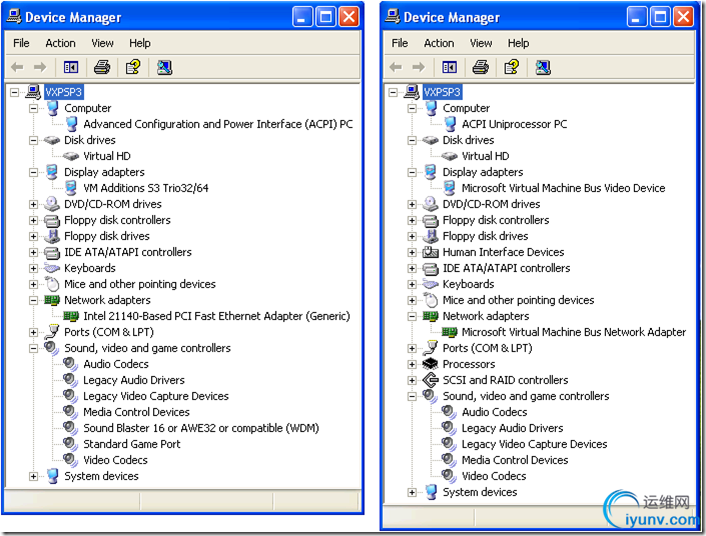The width and height of the screenshot is (706, 536).
Task: Collapse Sound, video and game controllers, left window
Action: point(33,348)
